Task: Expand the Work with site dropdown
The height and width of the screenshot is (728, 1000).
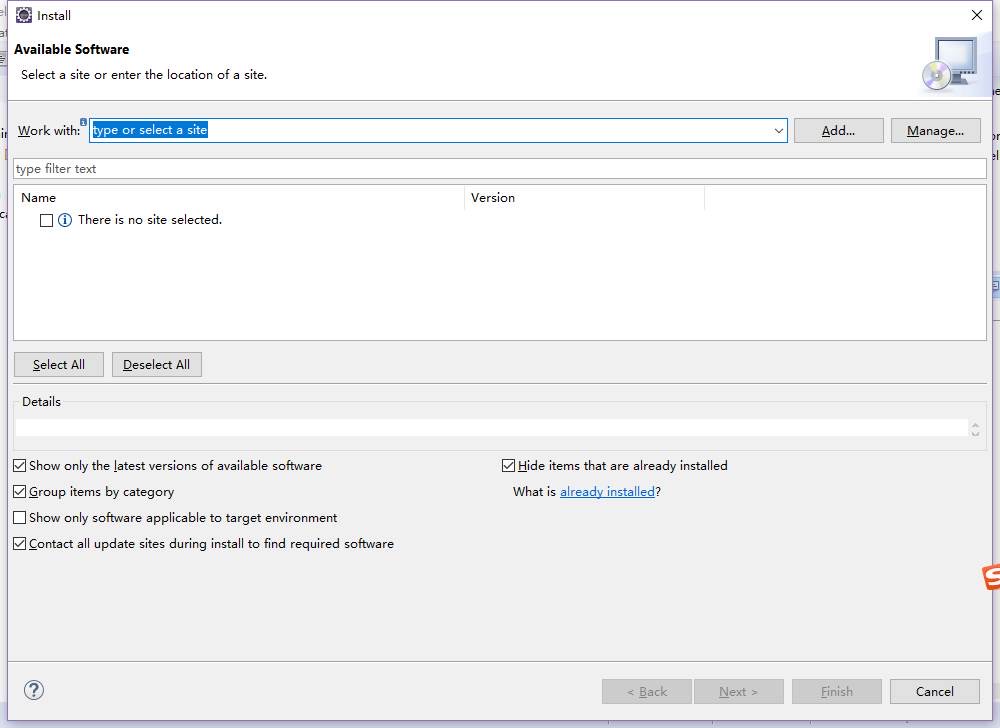Action: pyautogui.click(x=778, y=131)
